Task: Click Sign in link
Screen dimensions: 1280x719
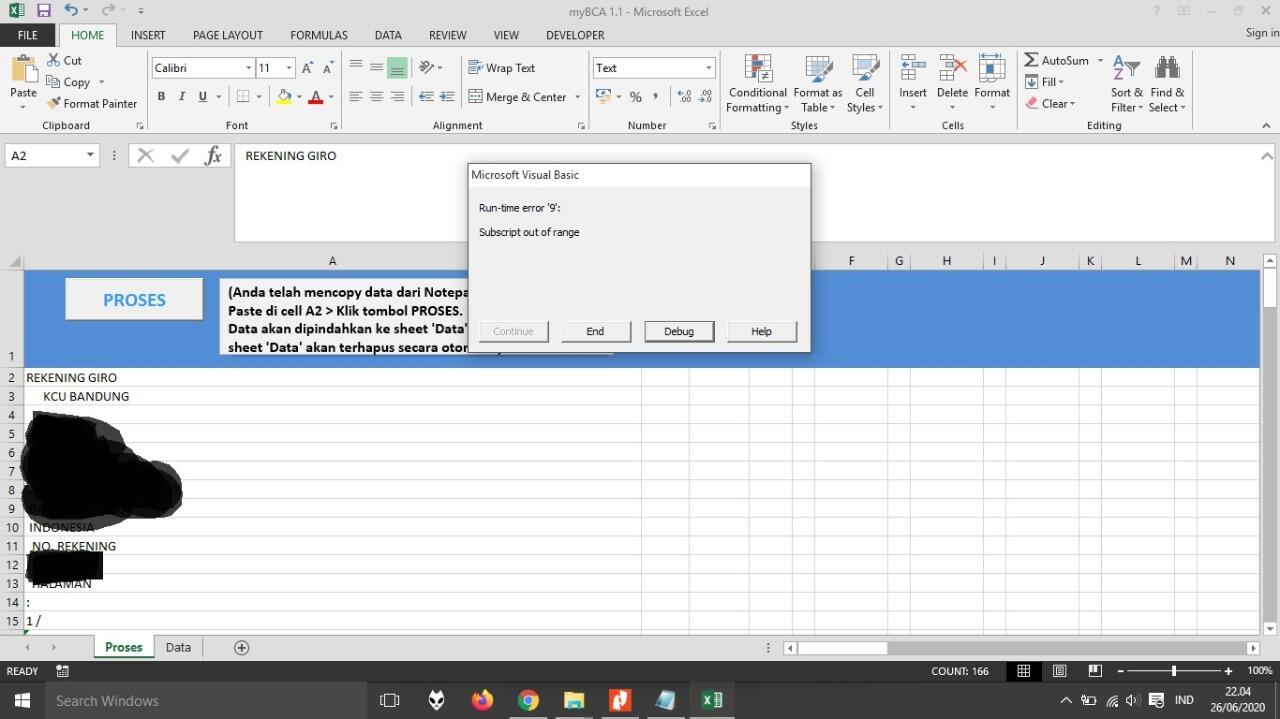Action: [1262, 33]
